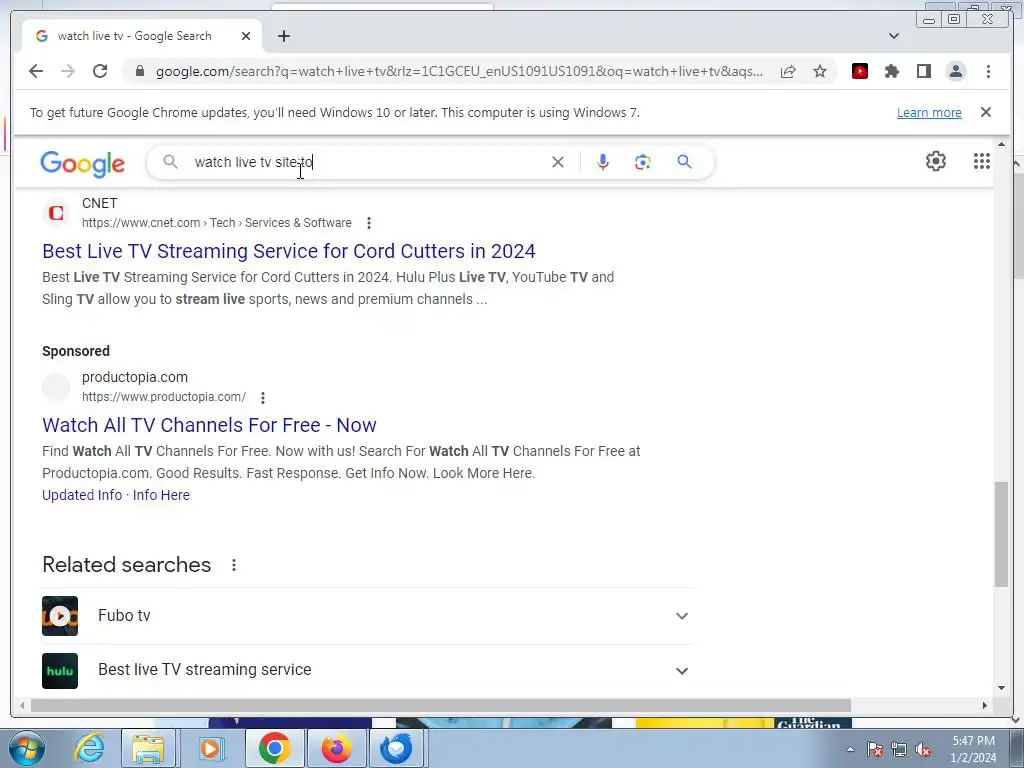Go to the Google logo homepage
This screenshot has width=1024, height=768.
(82, 163)
